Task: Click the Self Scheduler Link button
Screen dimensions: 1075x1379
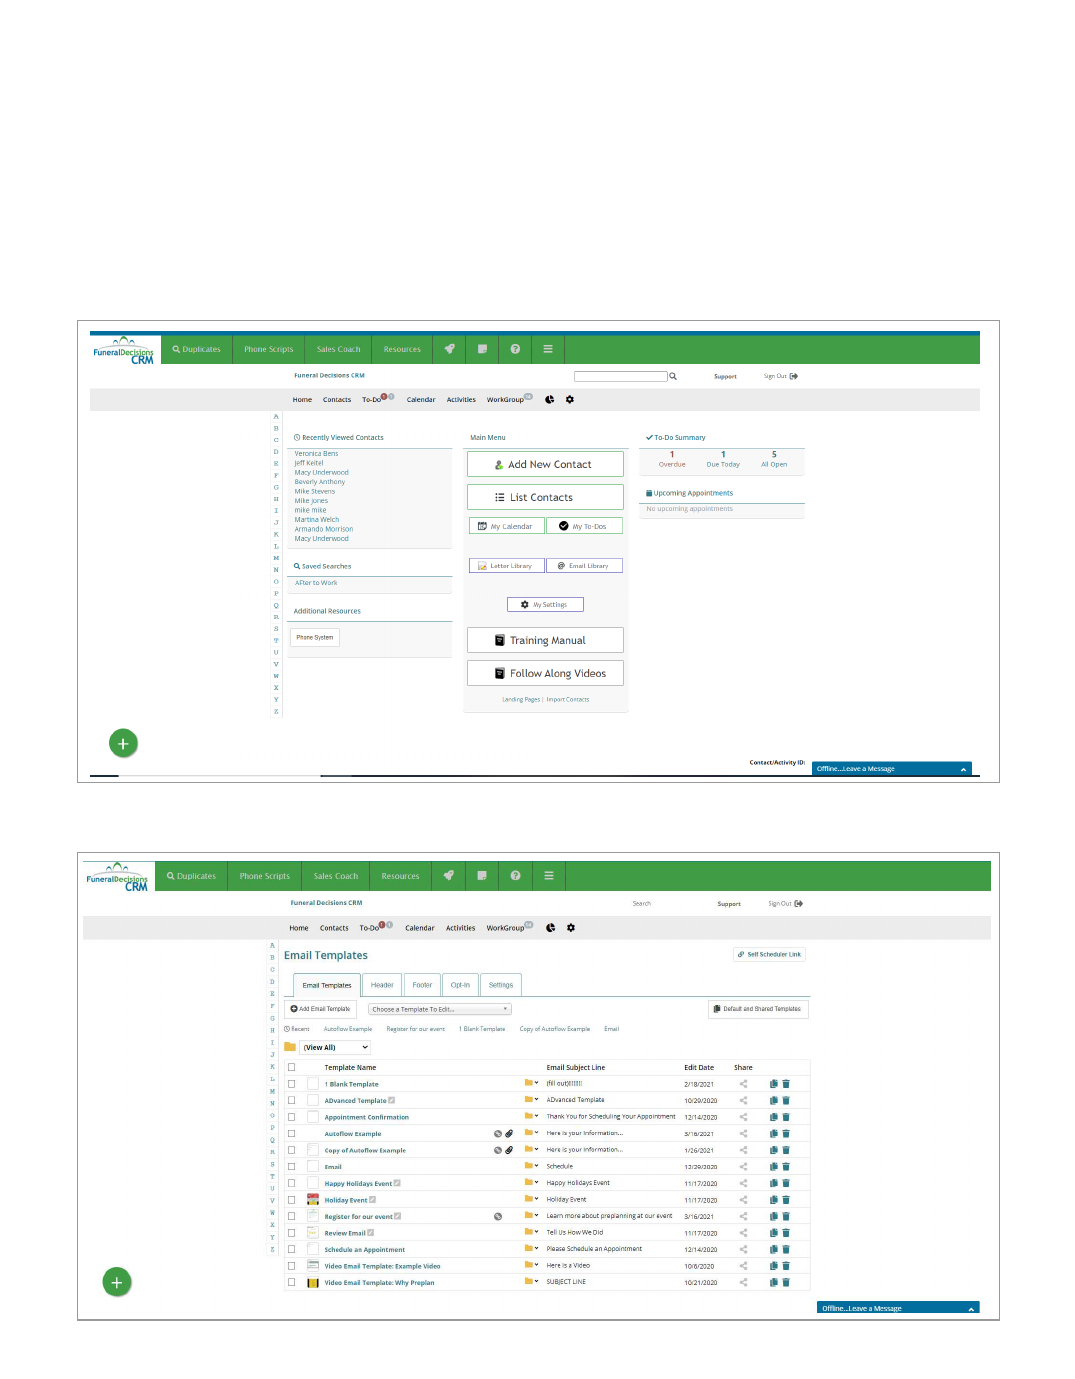Action: tap(769, 955)
